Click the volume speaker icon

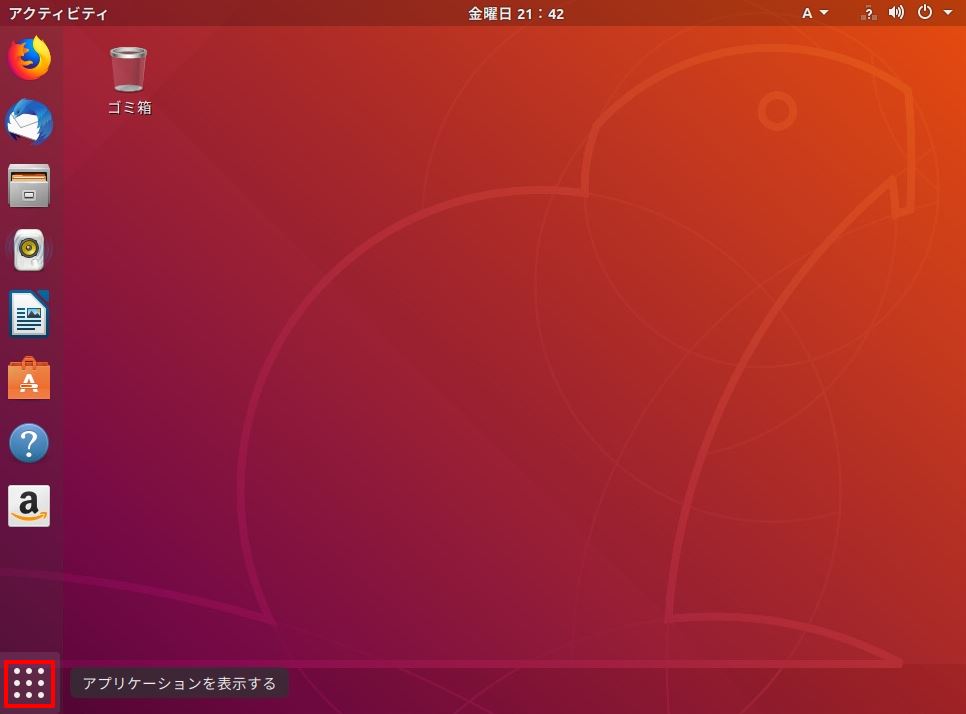(896, 12)
